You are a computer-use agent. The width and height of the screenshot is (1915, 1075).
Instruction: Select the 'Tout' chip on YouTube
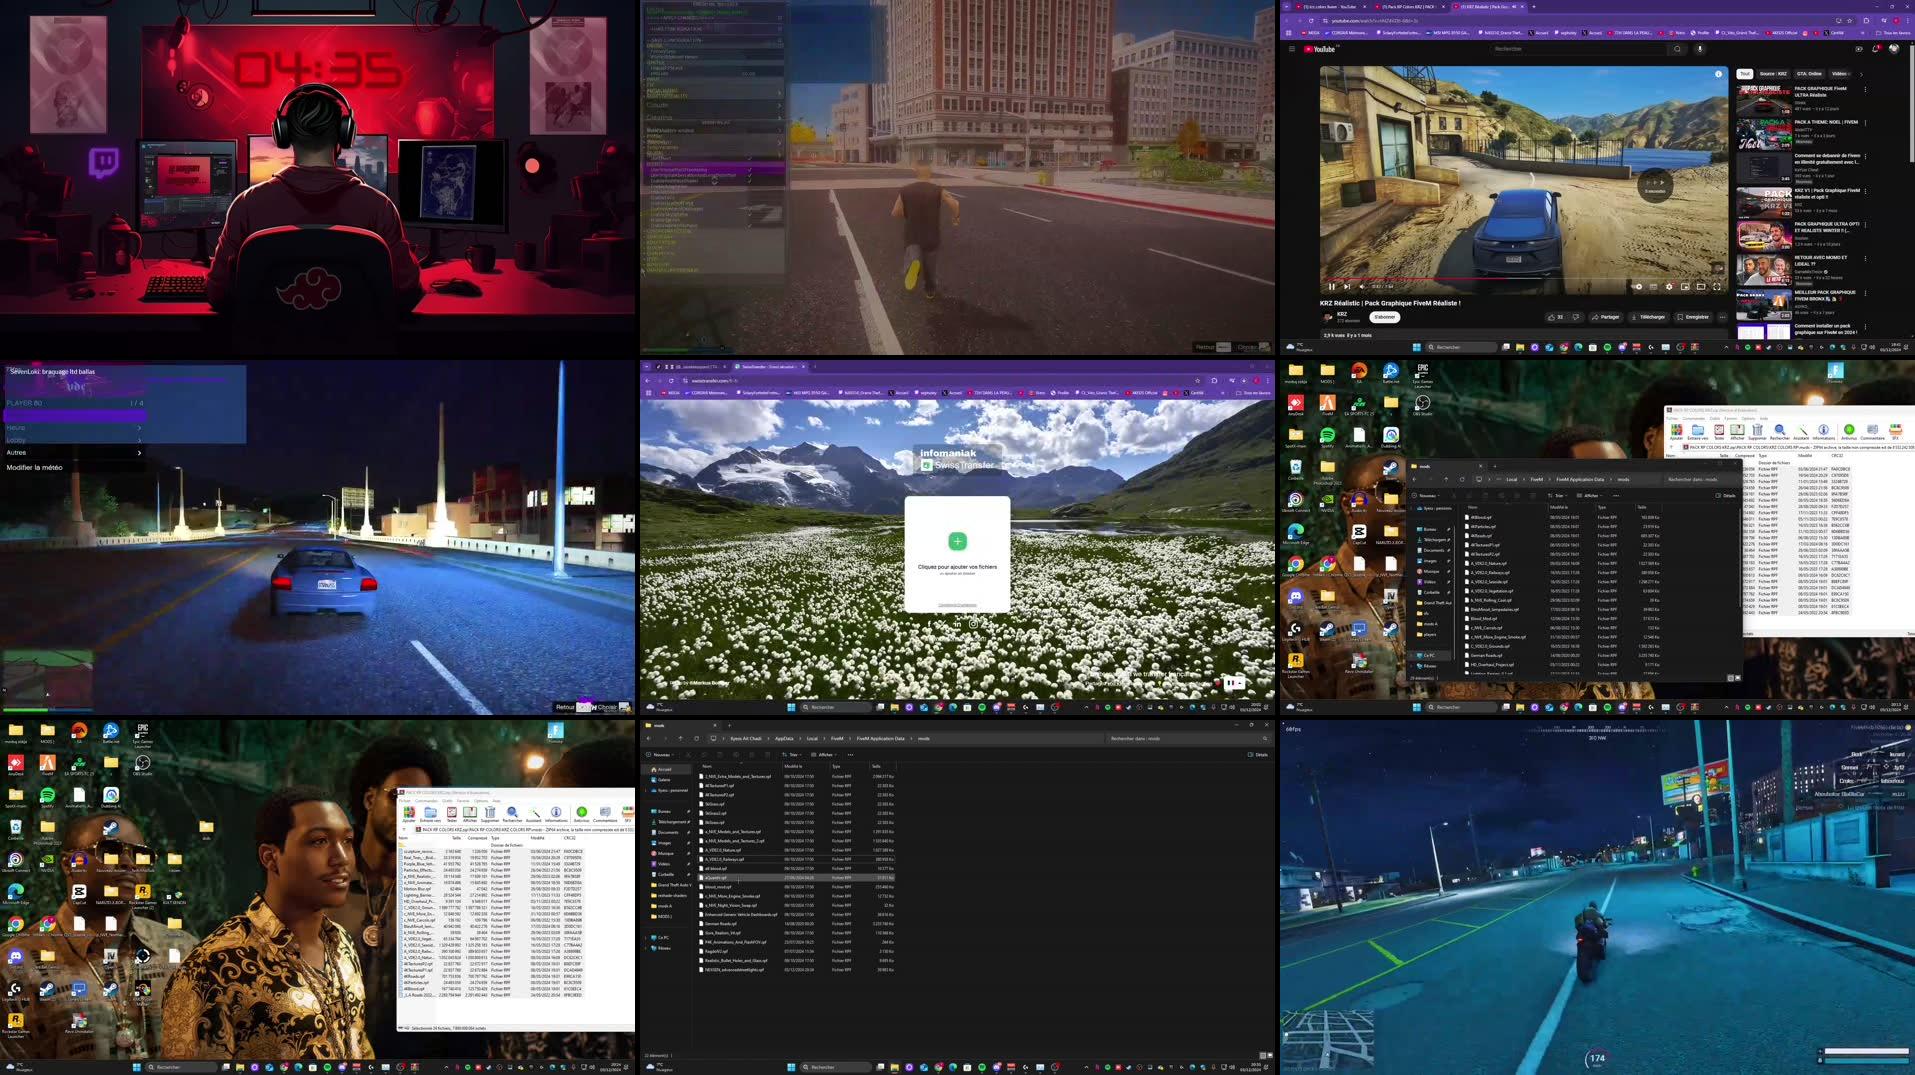click(1745, 74)
